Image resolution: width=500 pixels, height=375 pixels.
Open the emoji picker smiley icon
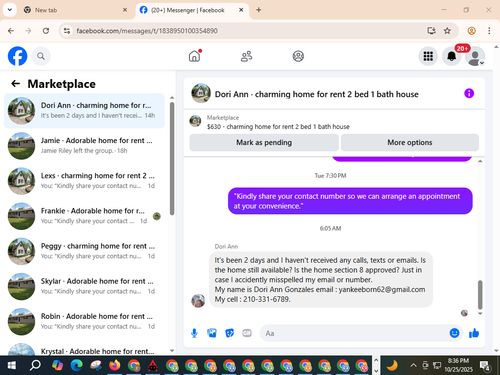coord(454,333)
